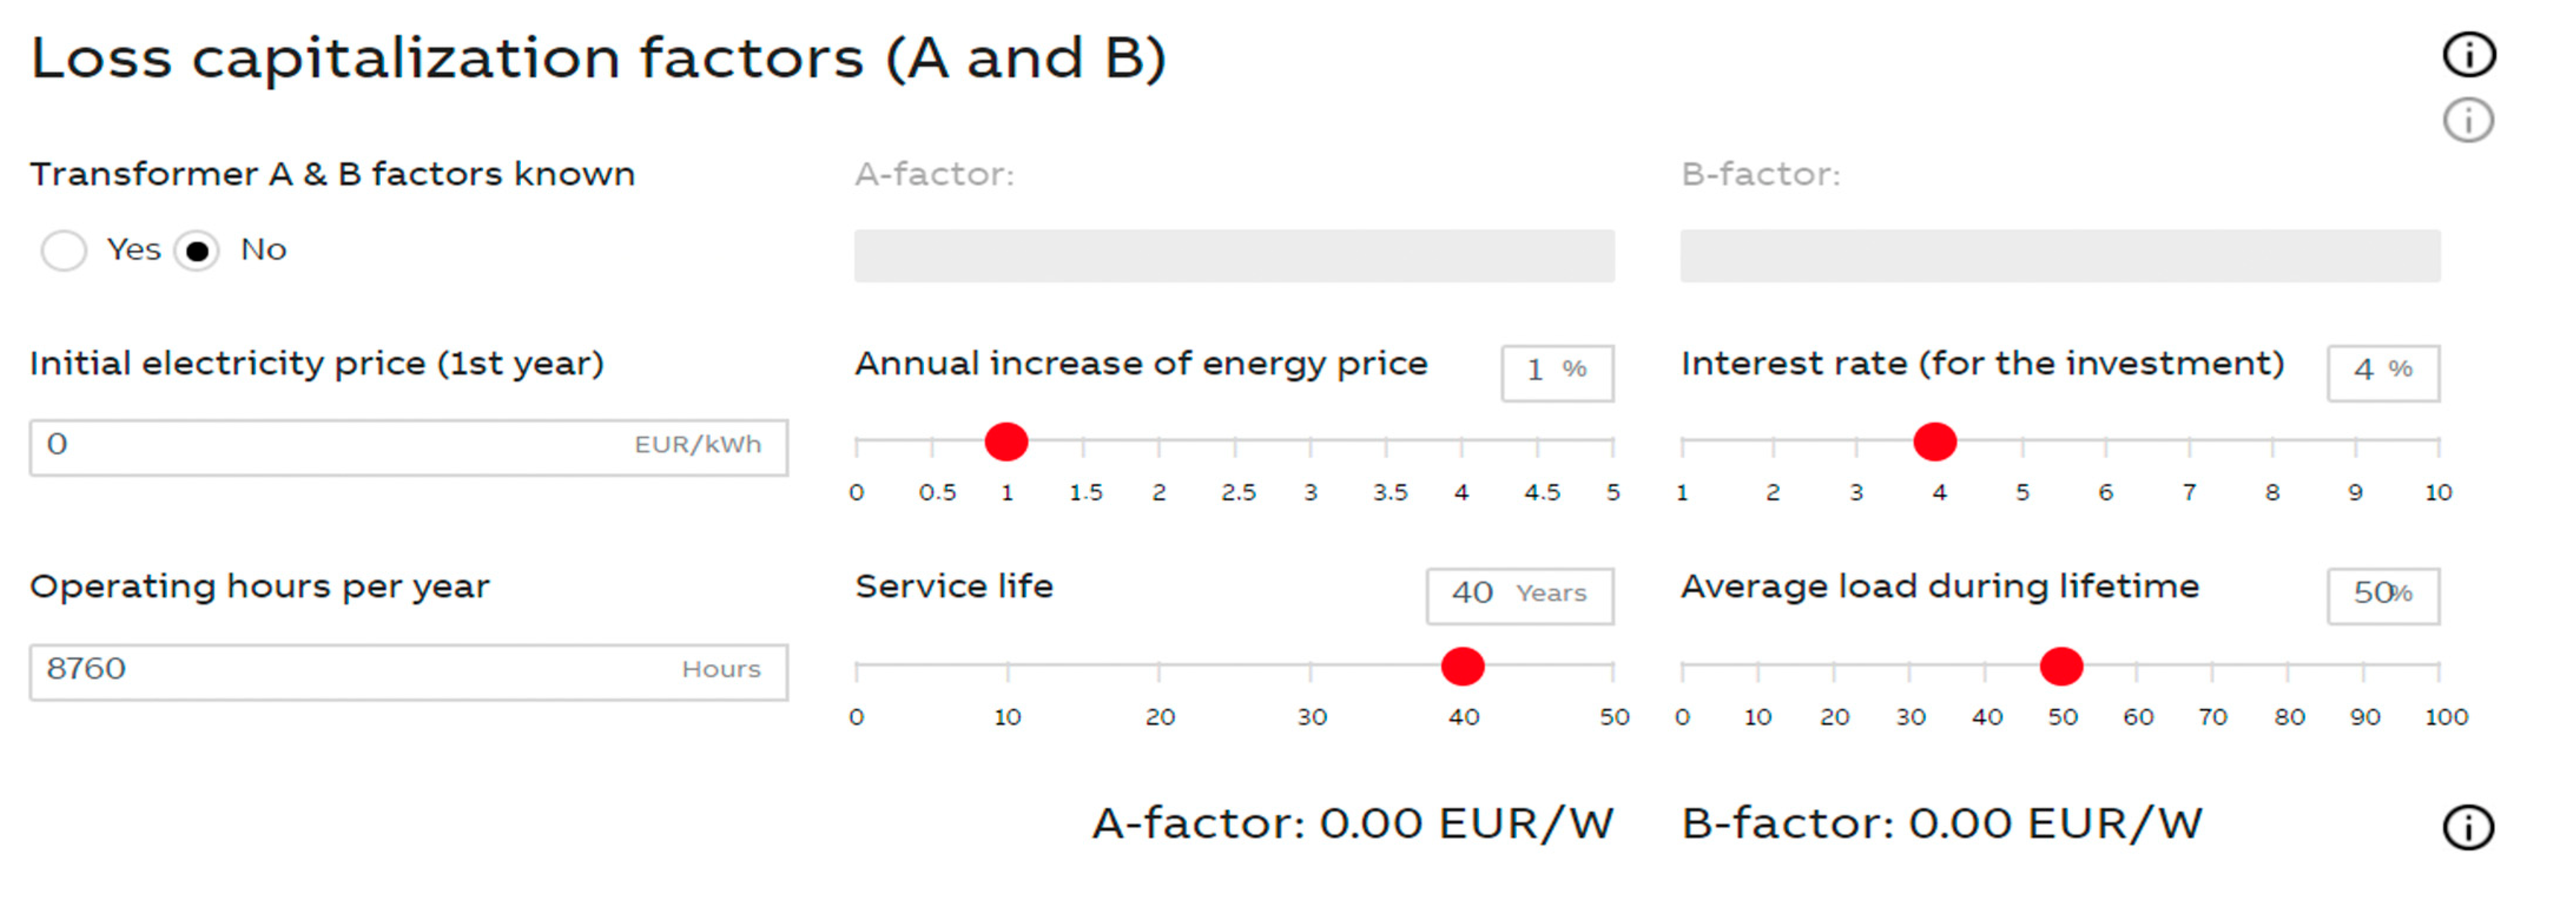The height and width of the screenshot is (899, 2576).
Task: Click the Service life years value box
Action: 1519,596
